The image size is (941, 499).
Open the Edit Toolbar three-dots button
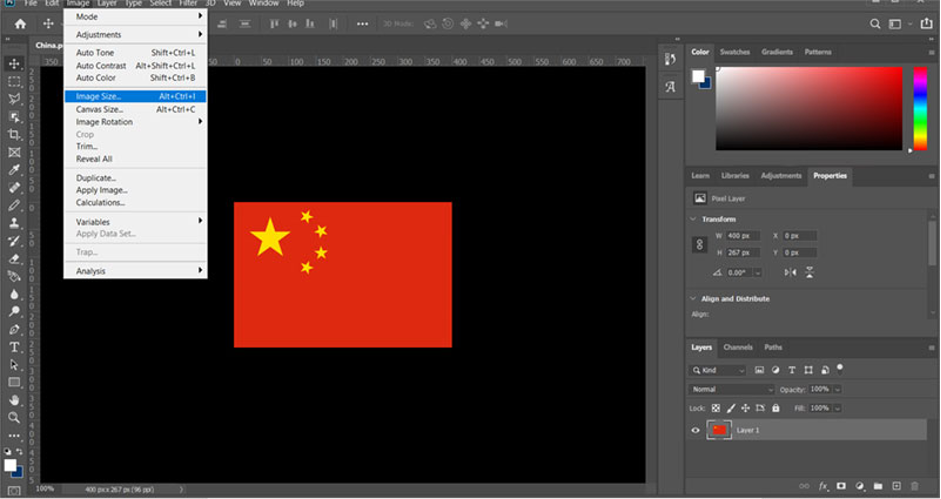point(14,435)
